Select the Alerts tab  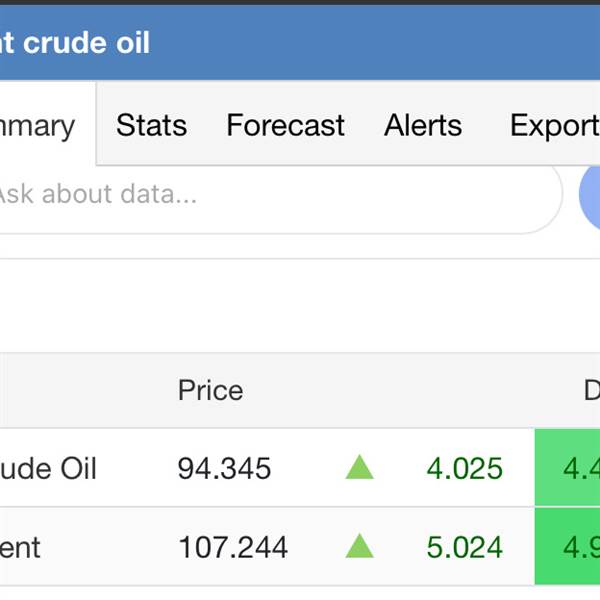tap(423, 126)
